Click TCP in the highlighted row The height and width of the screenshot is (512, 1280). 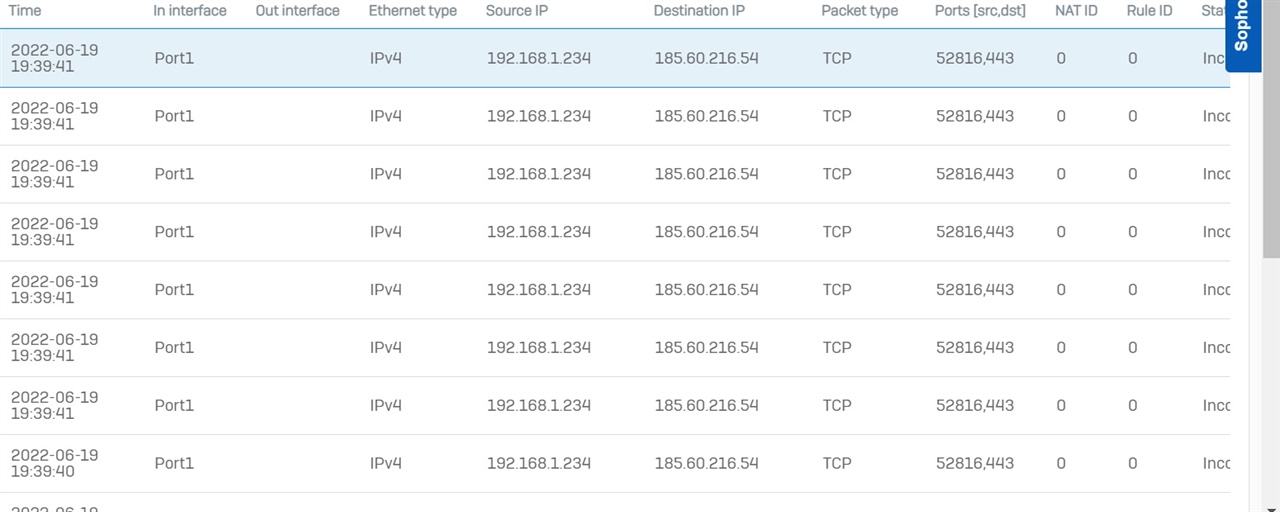pyautogui.click(x=837, y=58)
